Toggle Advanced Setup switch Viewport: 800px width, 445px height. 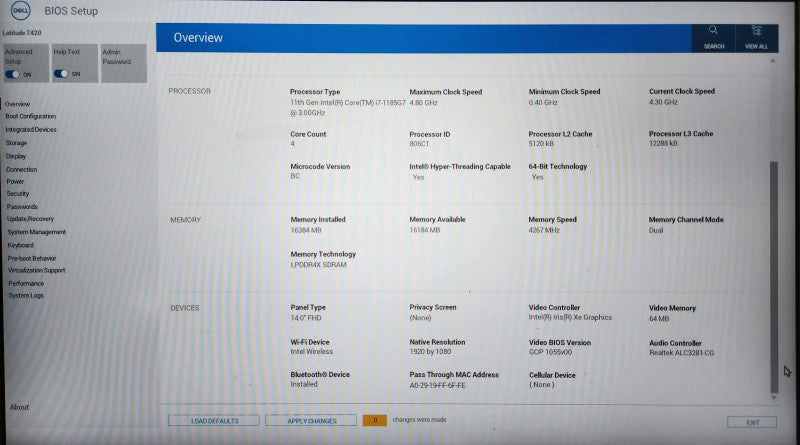pos(12,75)
